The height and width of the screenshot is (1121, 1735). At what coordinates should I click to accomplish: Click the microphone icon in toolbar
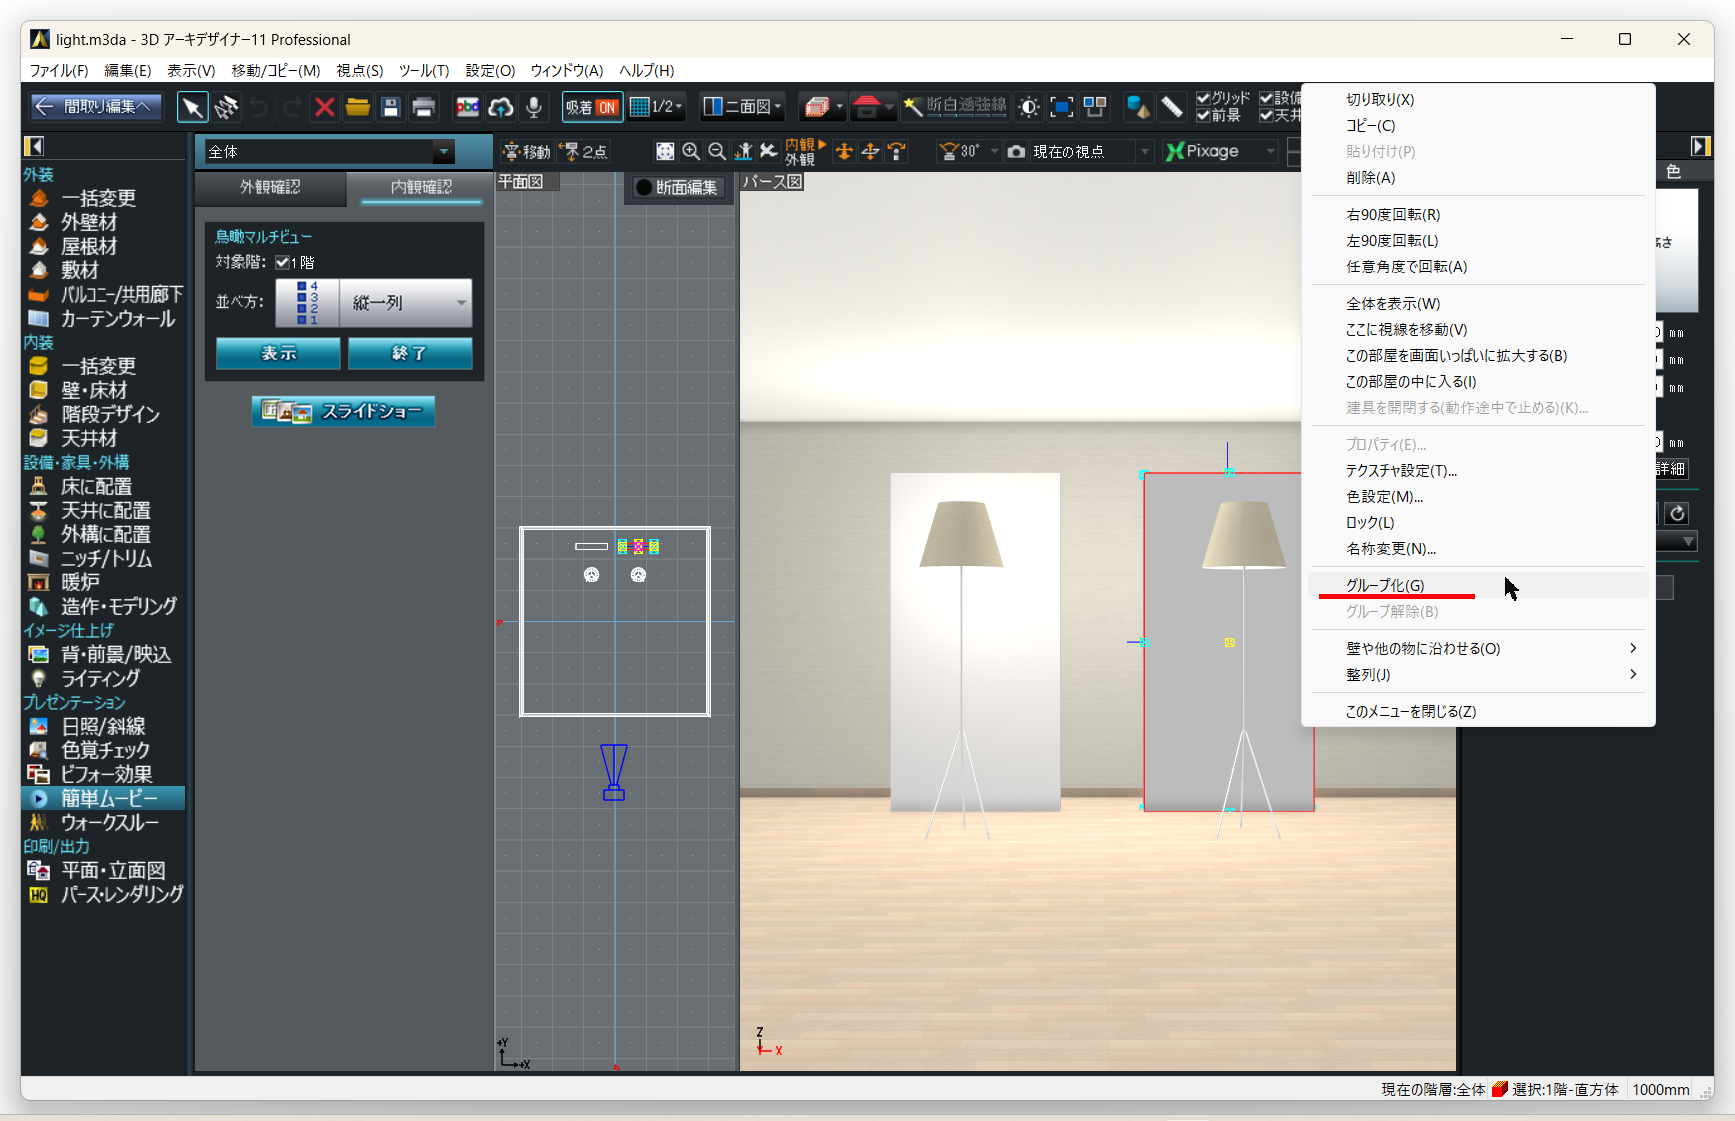[x=534, y=107]
